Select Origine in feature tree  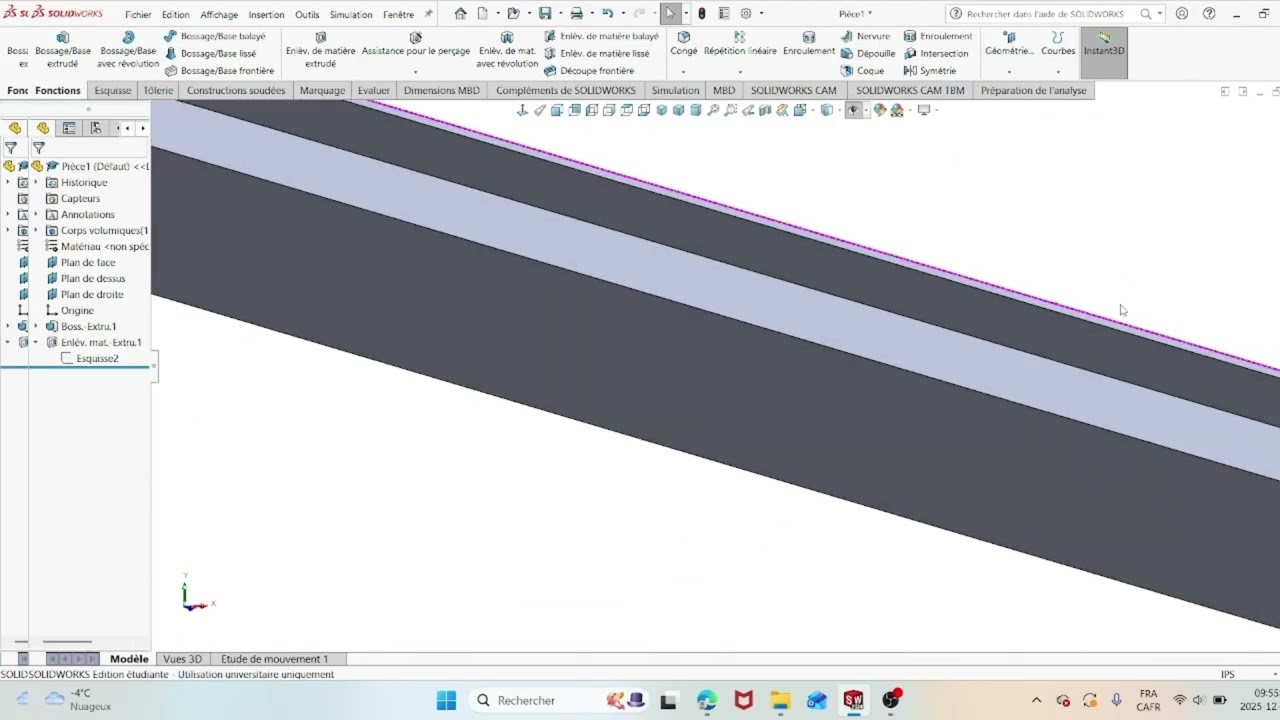point(77,310)
